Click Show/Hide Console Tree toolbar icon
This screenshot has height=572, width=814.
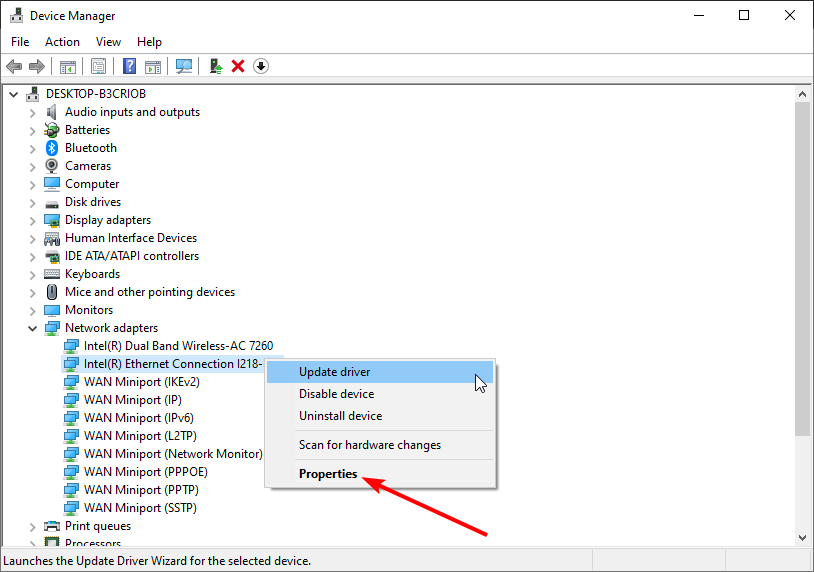(x=67, y=66)
